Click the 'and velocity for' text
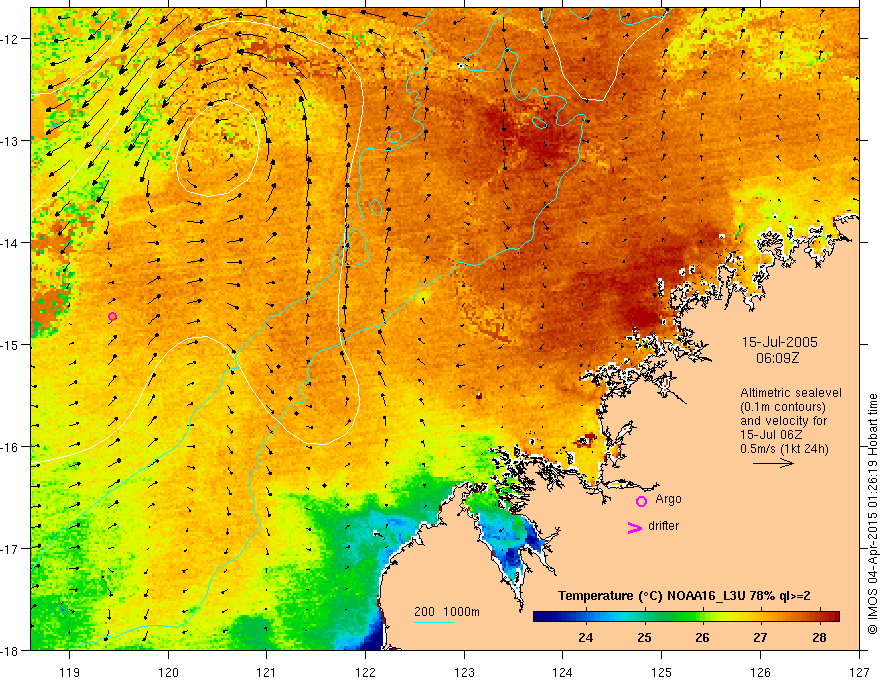The width and height of the screenshot is (880, 680). (783, 421)
